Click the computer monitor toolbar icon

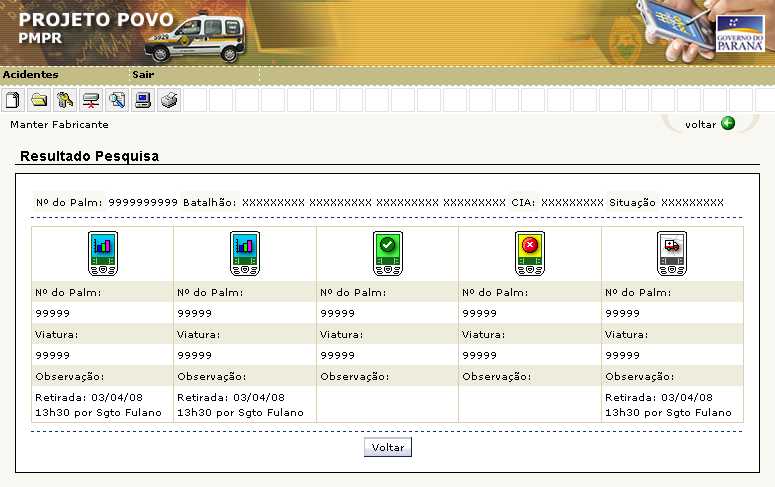tap(143, 100)
